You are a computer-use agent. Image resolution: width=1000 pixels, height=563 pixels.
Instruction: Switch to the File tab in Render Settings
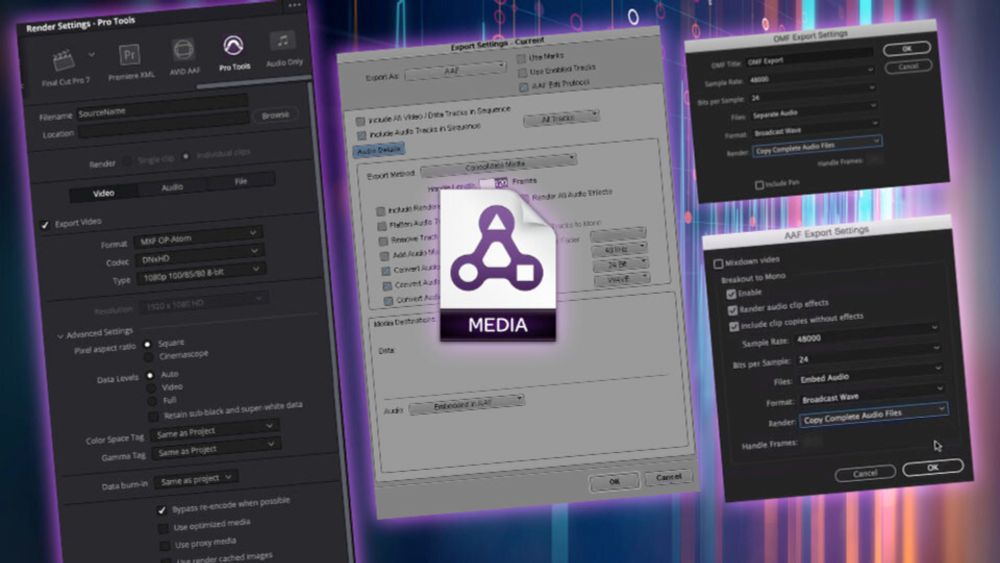(240, 181)
